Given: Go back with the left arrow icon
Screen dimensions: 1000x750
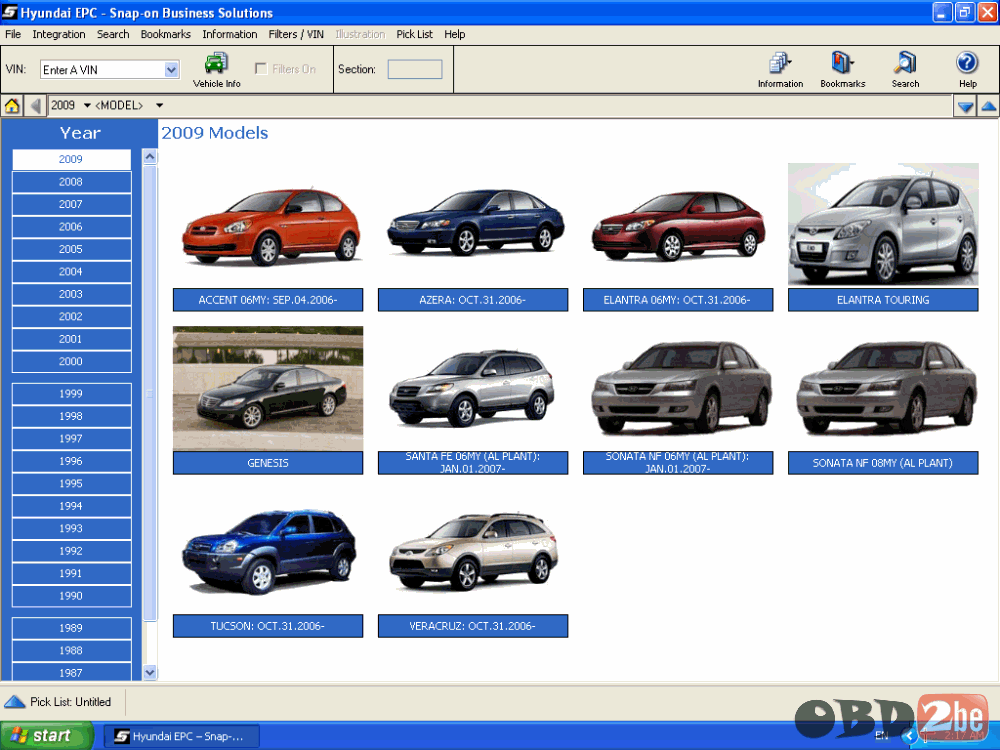Looking at the screenshot, I should point(36,106).
